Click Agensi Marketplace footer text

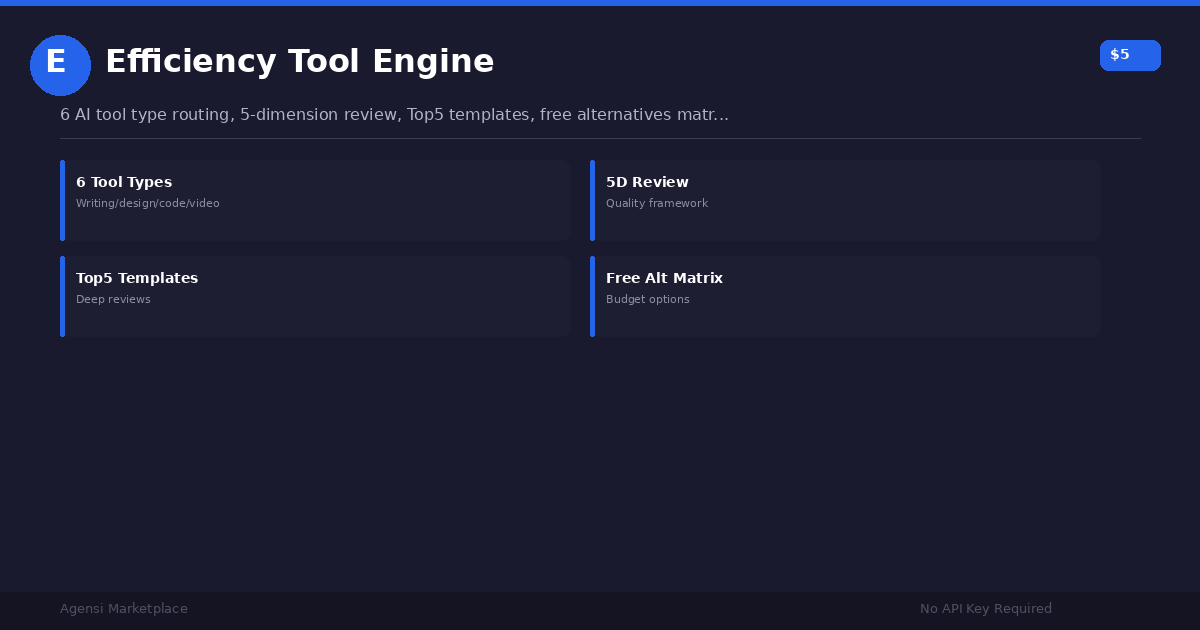point(124,609)
